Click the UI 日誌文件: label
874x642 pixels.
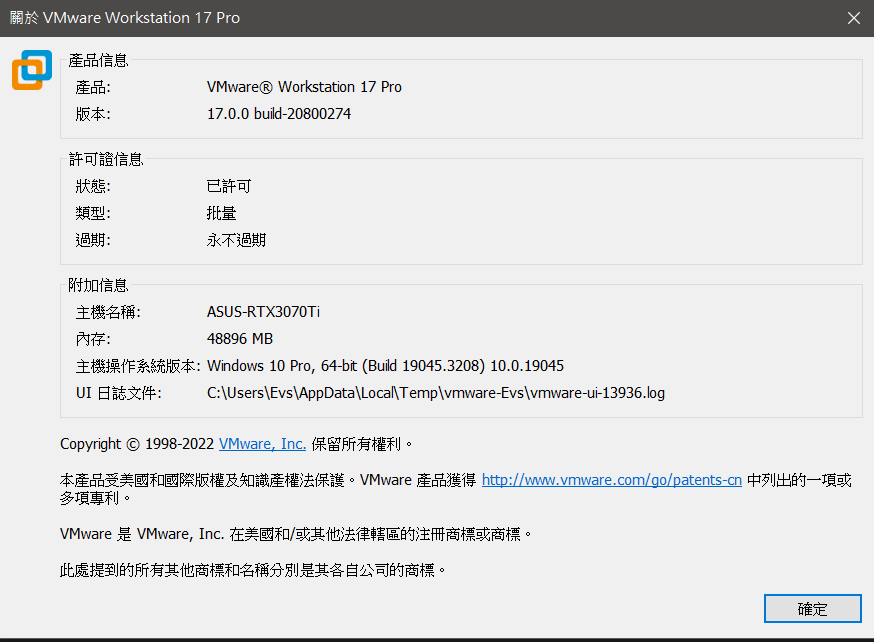(119, 393)
